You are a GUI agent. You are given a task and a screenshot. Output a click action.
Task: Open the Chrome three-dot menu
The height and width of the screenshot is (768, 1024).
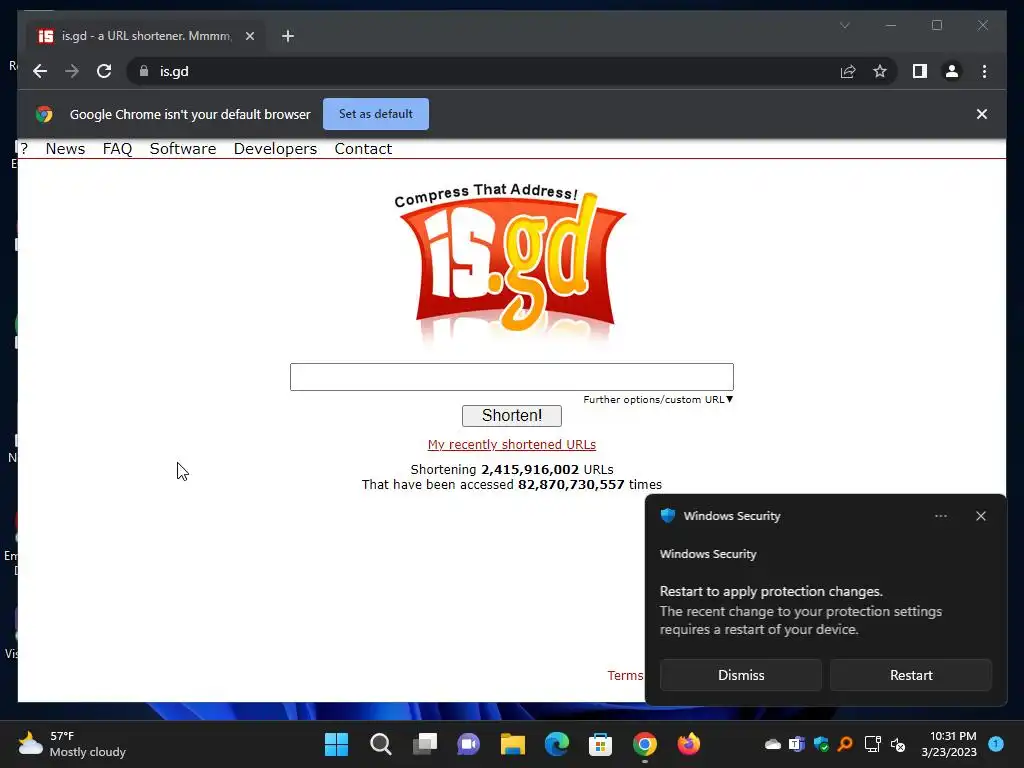[x=984, y=71]
